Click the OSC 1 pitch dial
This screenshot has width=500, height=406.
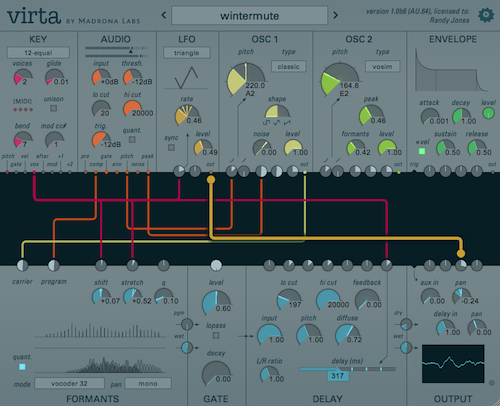(246, 80)
